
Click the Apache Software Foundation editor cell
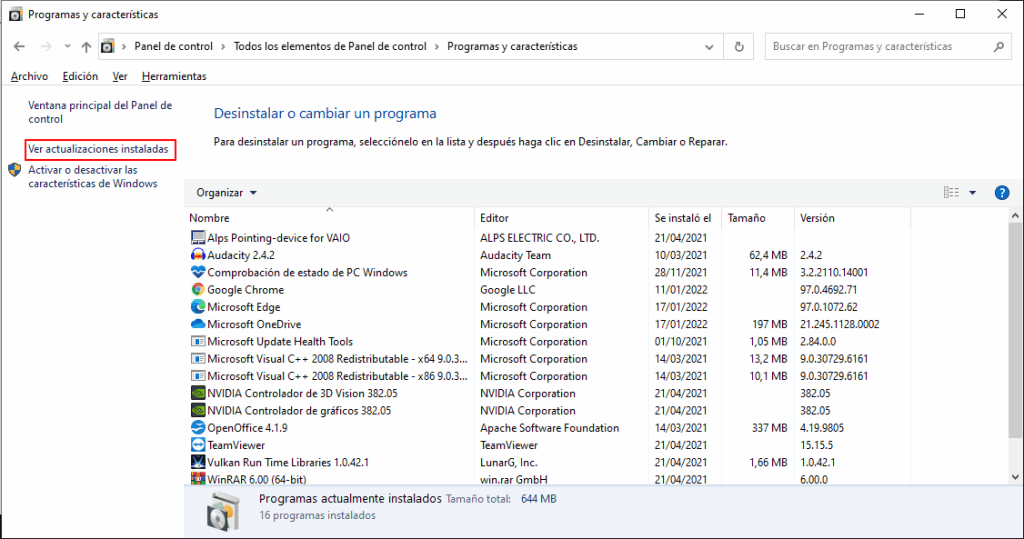click(x=549, y=428)
